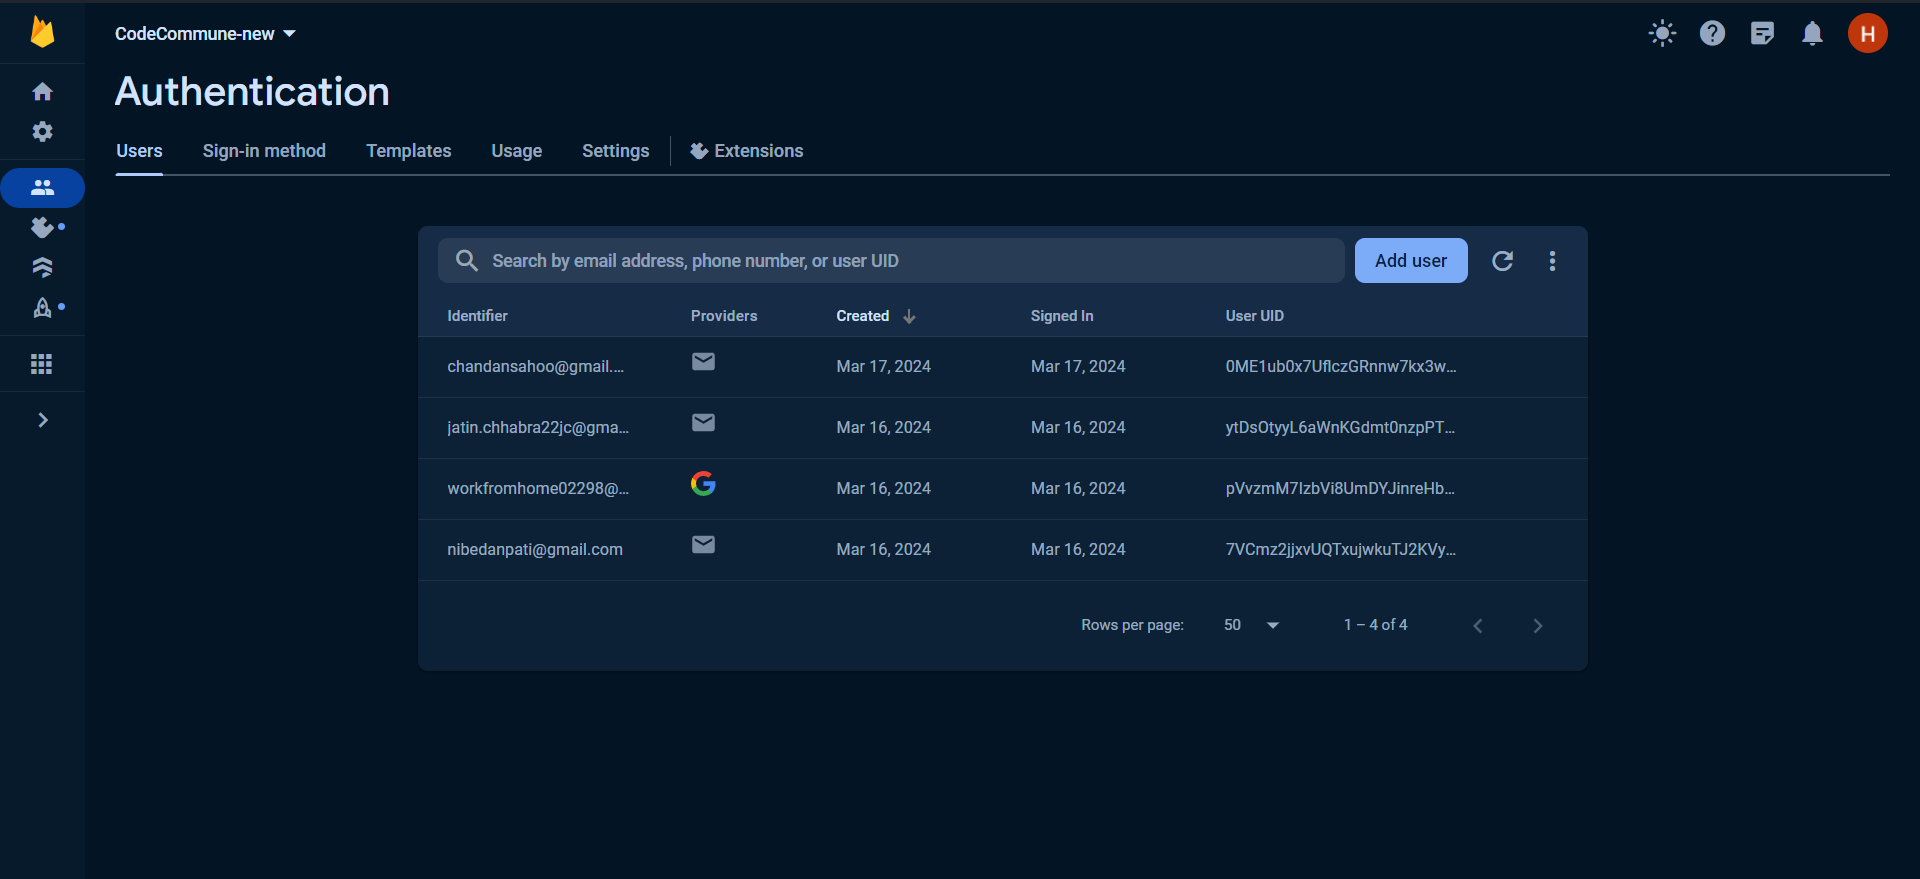Click the User UID starting with pVvzmM7Izb

point(1340,489)
